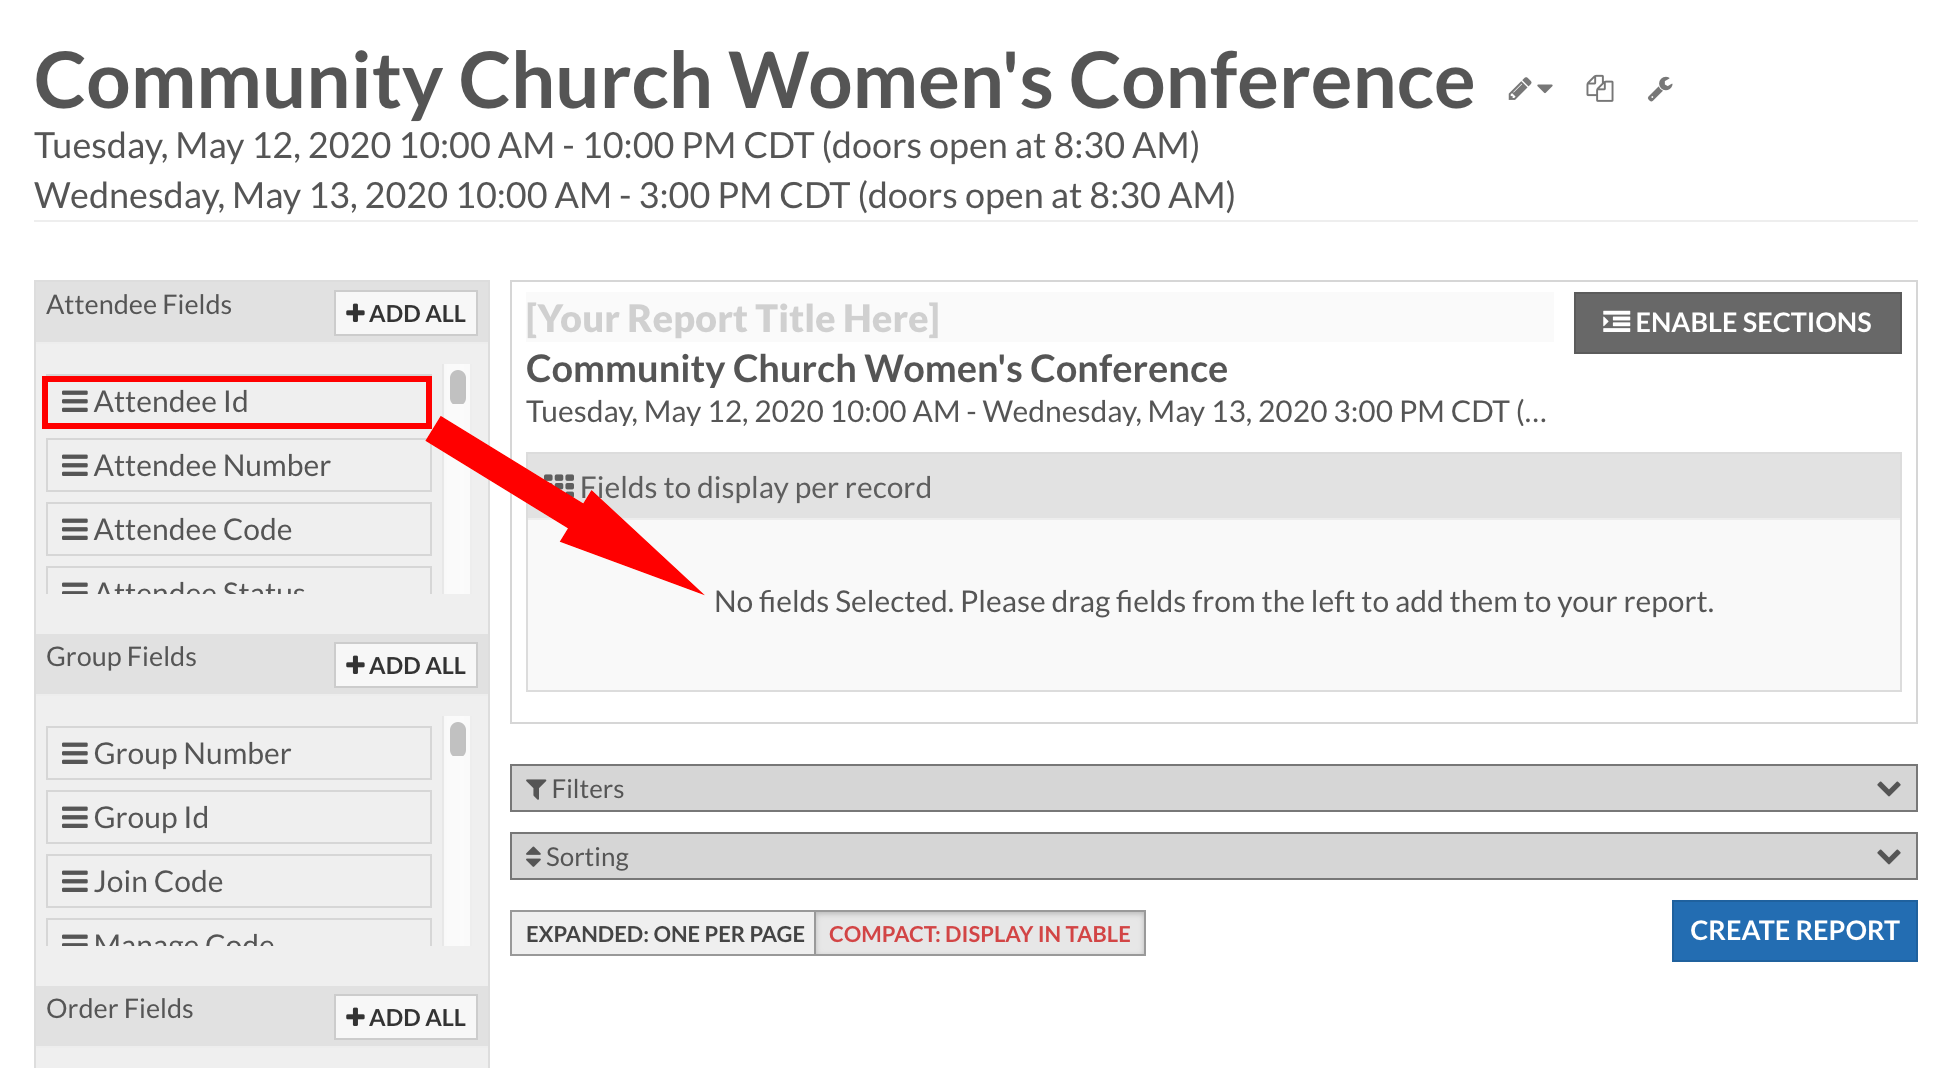Click the pencil edit icon beside title
Screen dimensions: 1952x1068
point(1520,90)
